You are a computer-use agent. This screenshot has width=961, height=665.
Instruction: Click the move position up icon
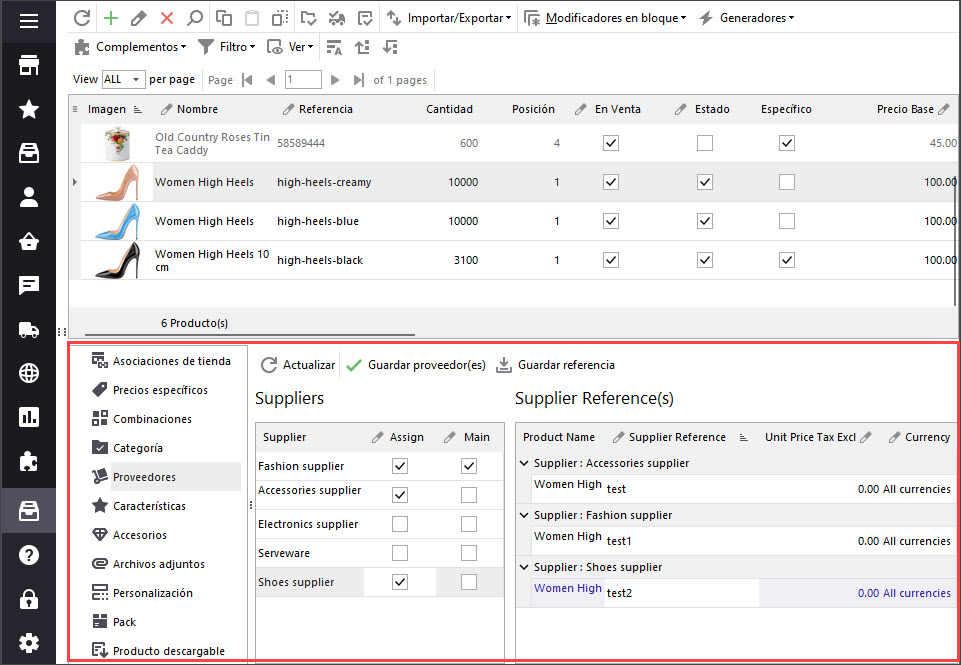(362, 47)
